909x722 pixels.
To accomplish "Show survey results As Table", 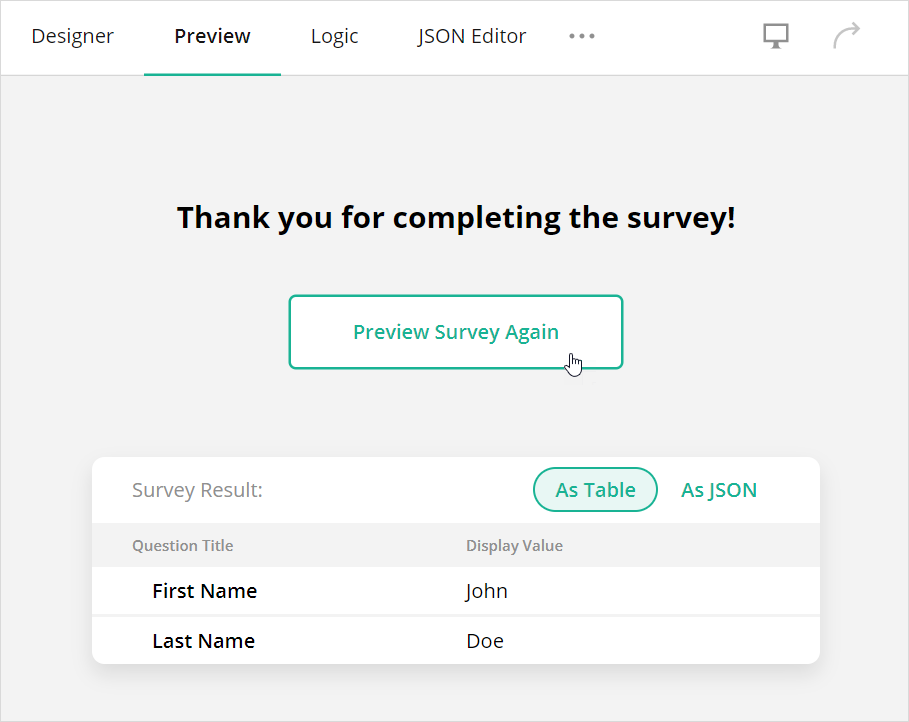I will [595, 490].
